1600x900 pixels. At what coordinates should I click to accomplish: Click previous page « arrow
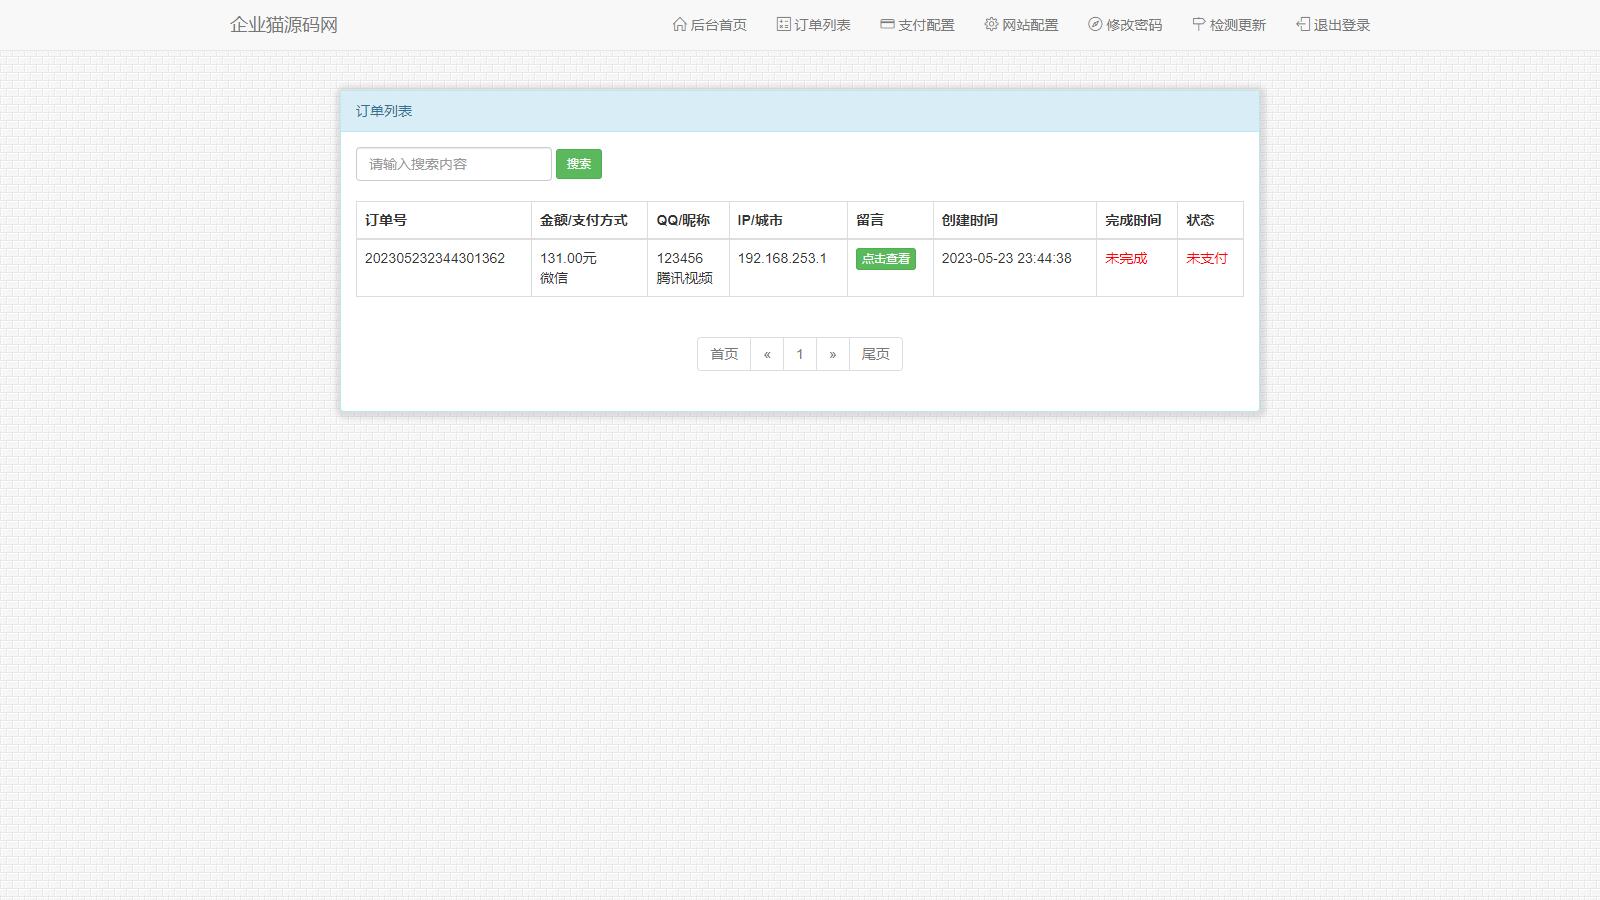(x=767, y=354)
